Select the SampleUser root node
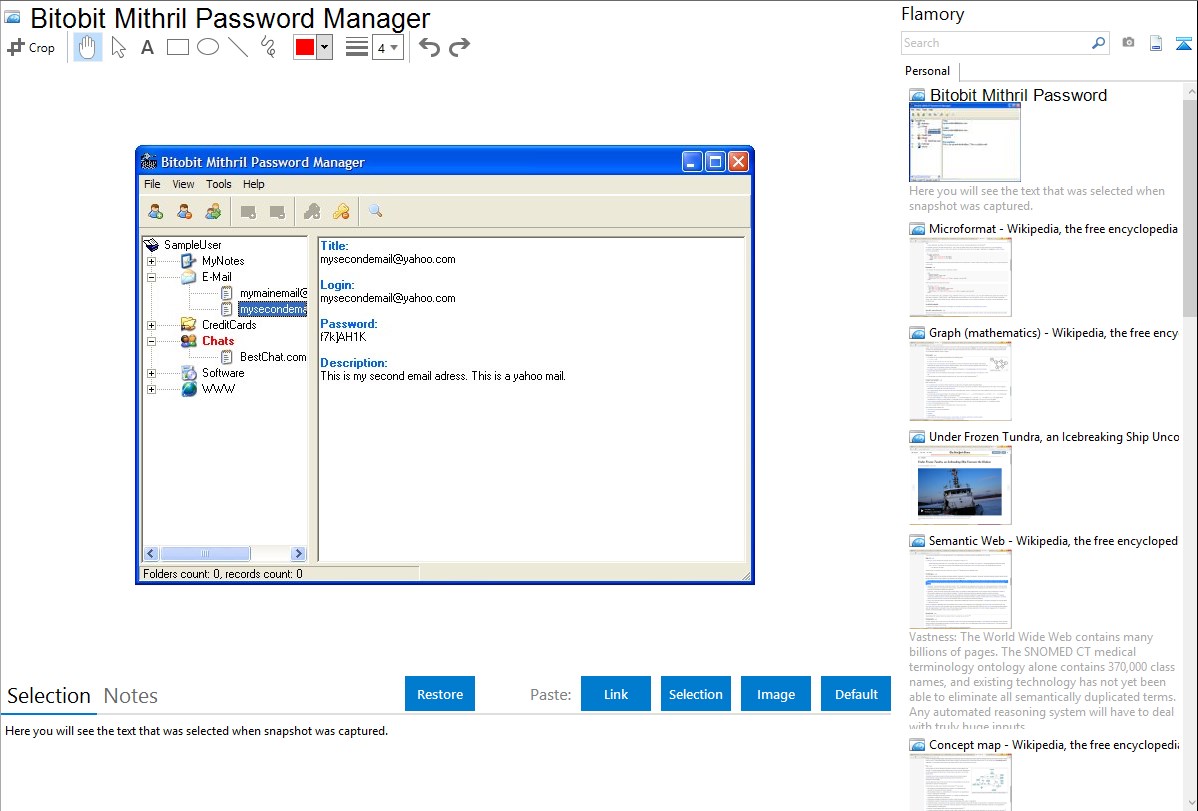 click(193, 245)
